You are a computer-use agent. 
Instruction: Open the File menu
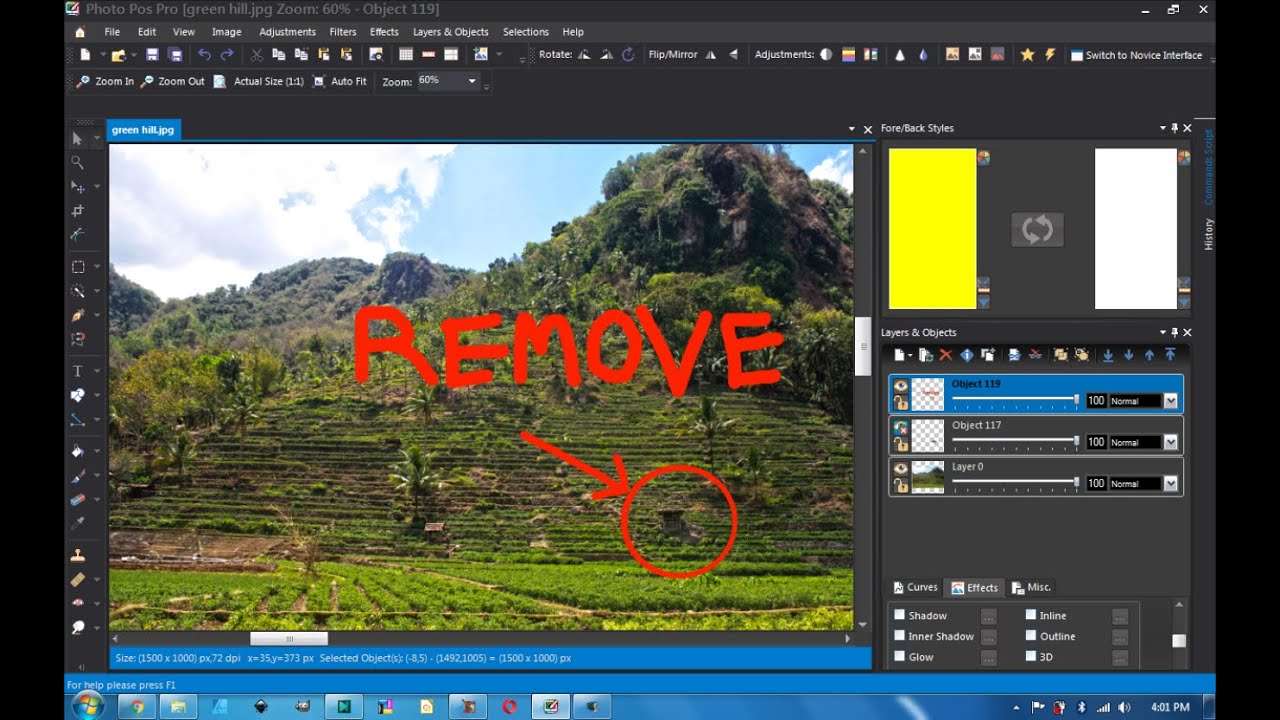coord(112,32)
